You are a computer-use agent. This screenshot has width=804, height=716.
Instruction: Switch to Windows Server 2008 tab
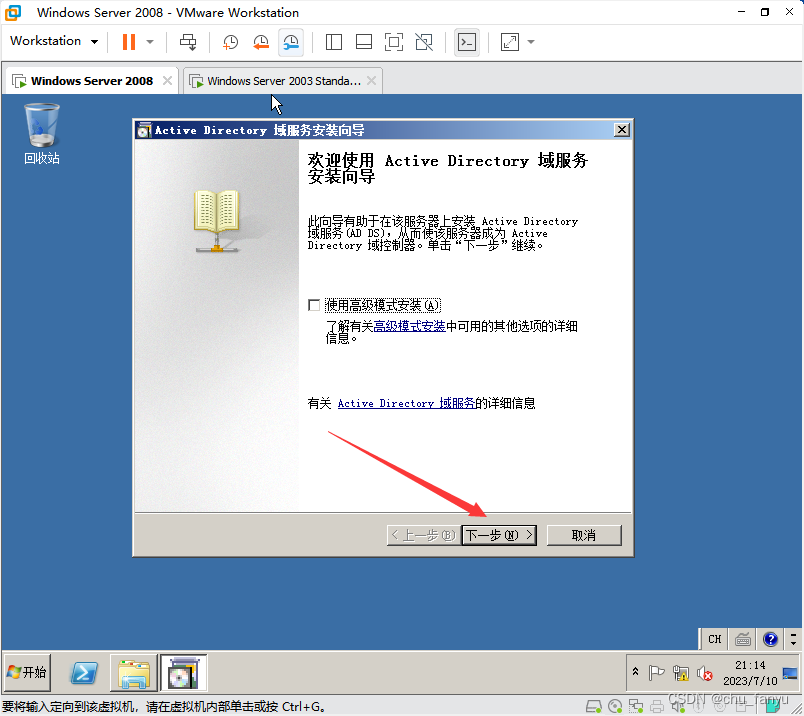(92, 81)
